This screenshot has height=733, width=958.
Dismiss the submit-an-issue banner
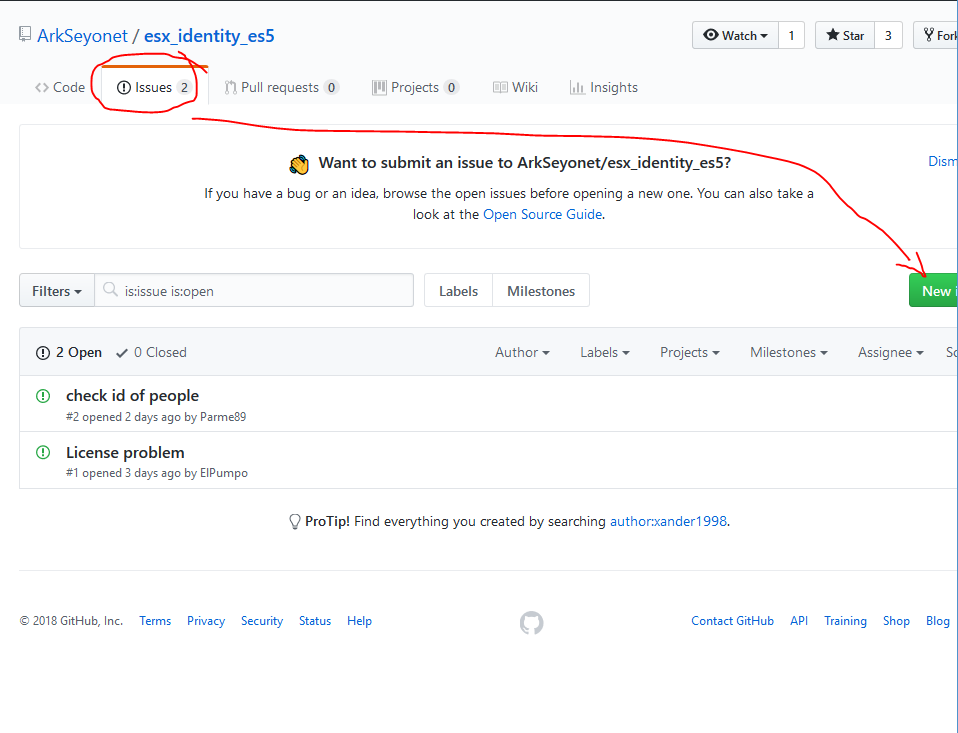coord(943,161)
